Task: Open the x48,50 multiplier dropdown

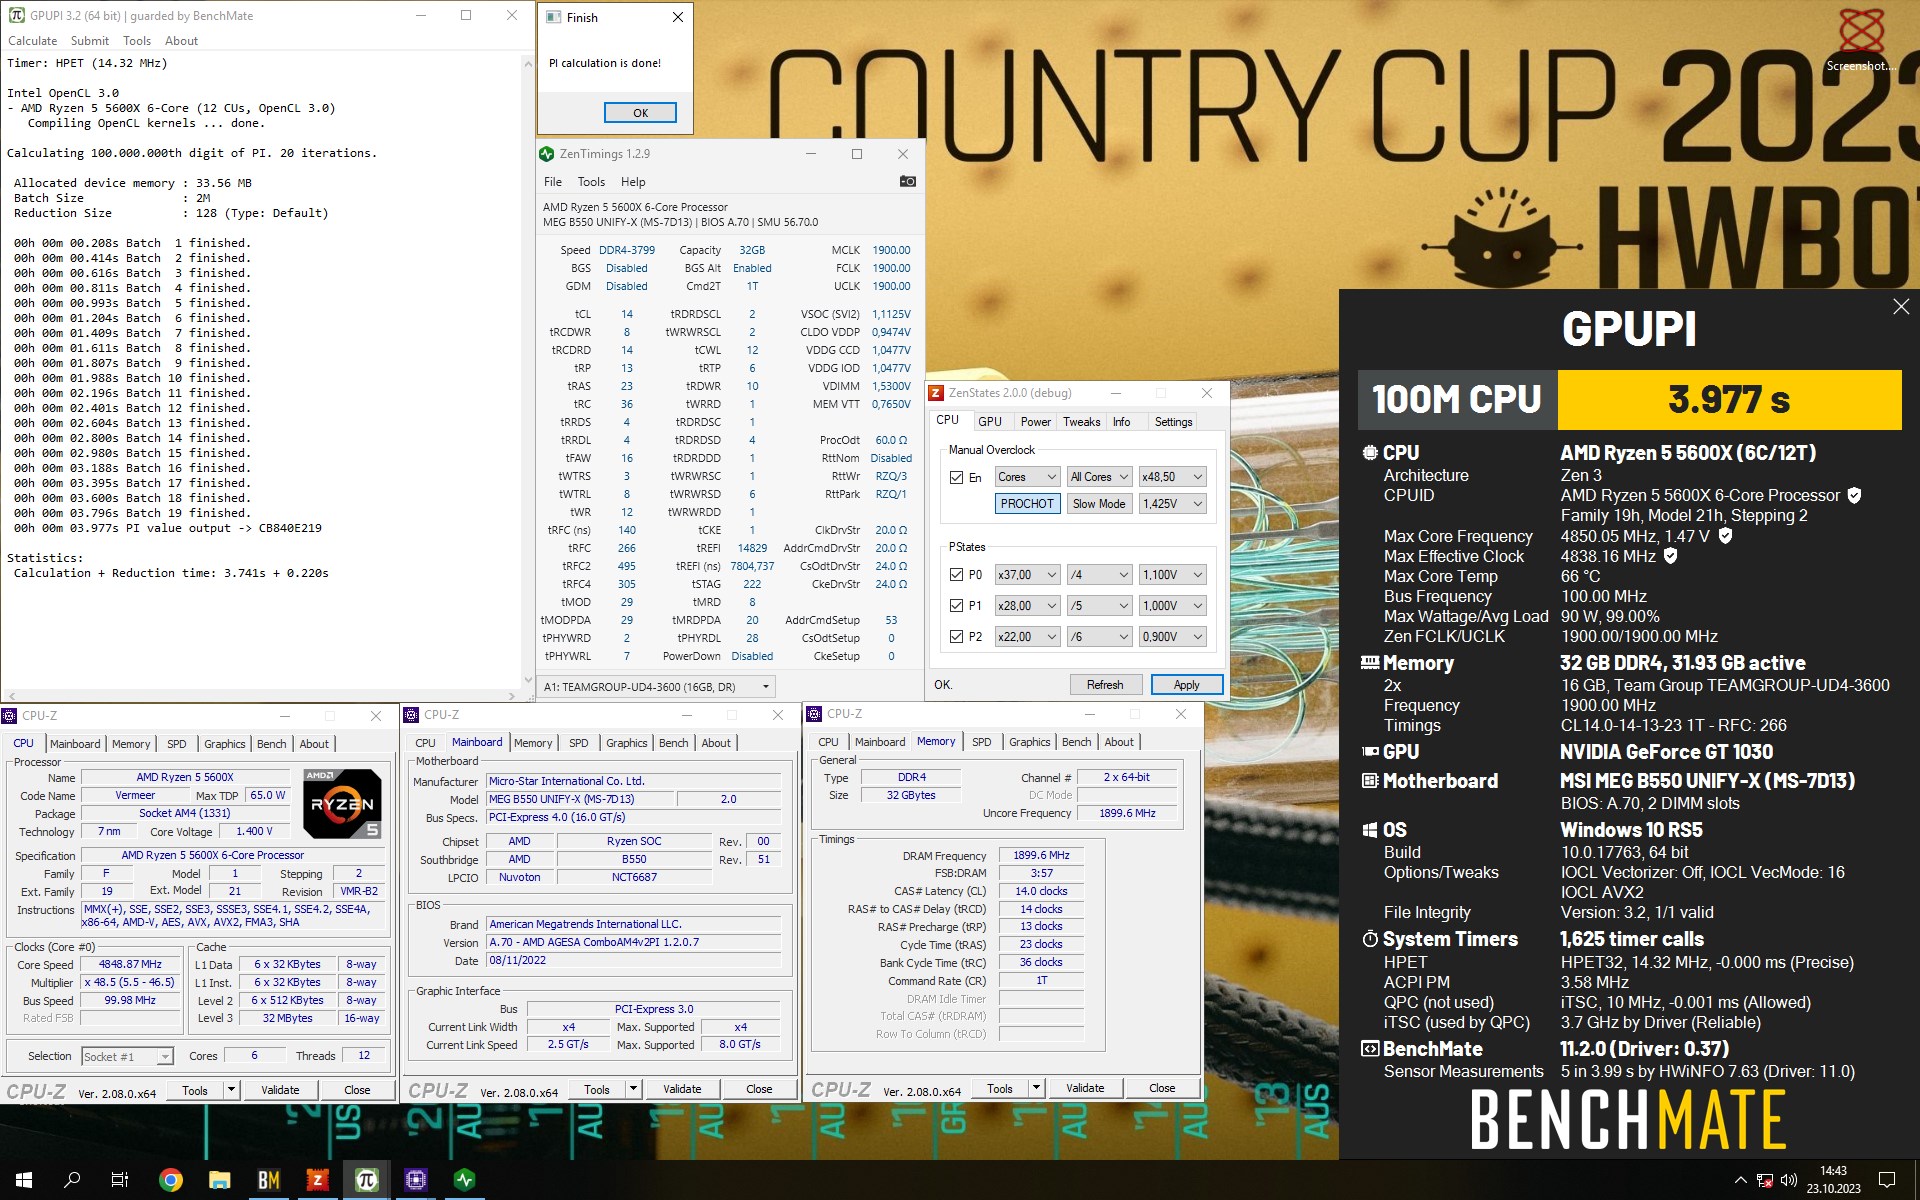Action: [x=1172, y=477]
